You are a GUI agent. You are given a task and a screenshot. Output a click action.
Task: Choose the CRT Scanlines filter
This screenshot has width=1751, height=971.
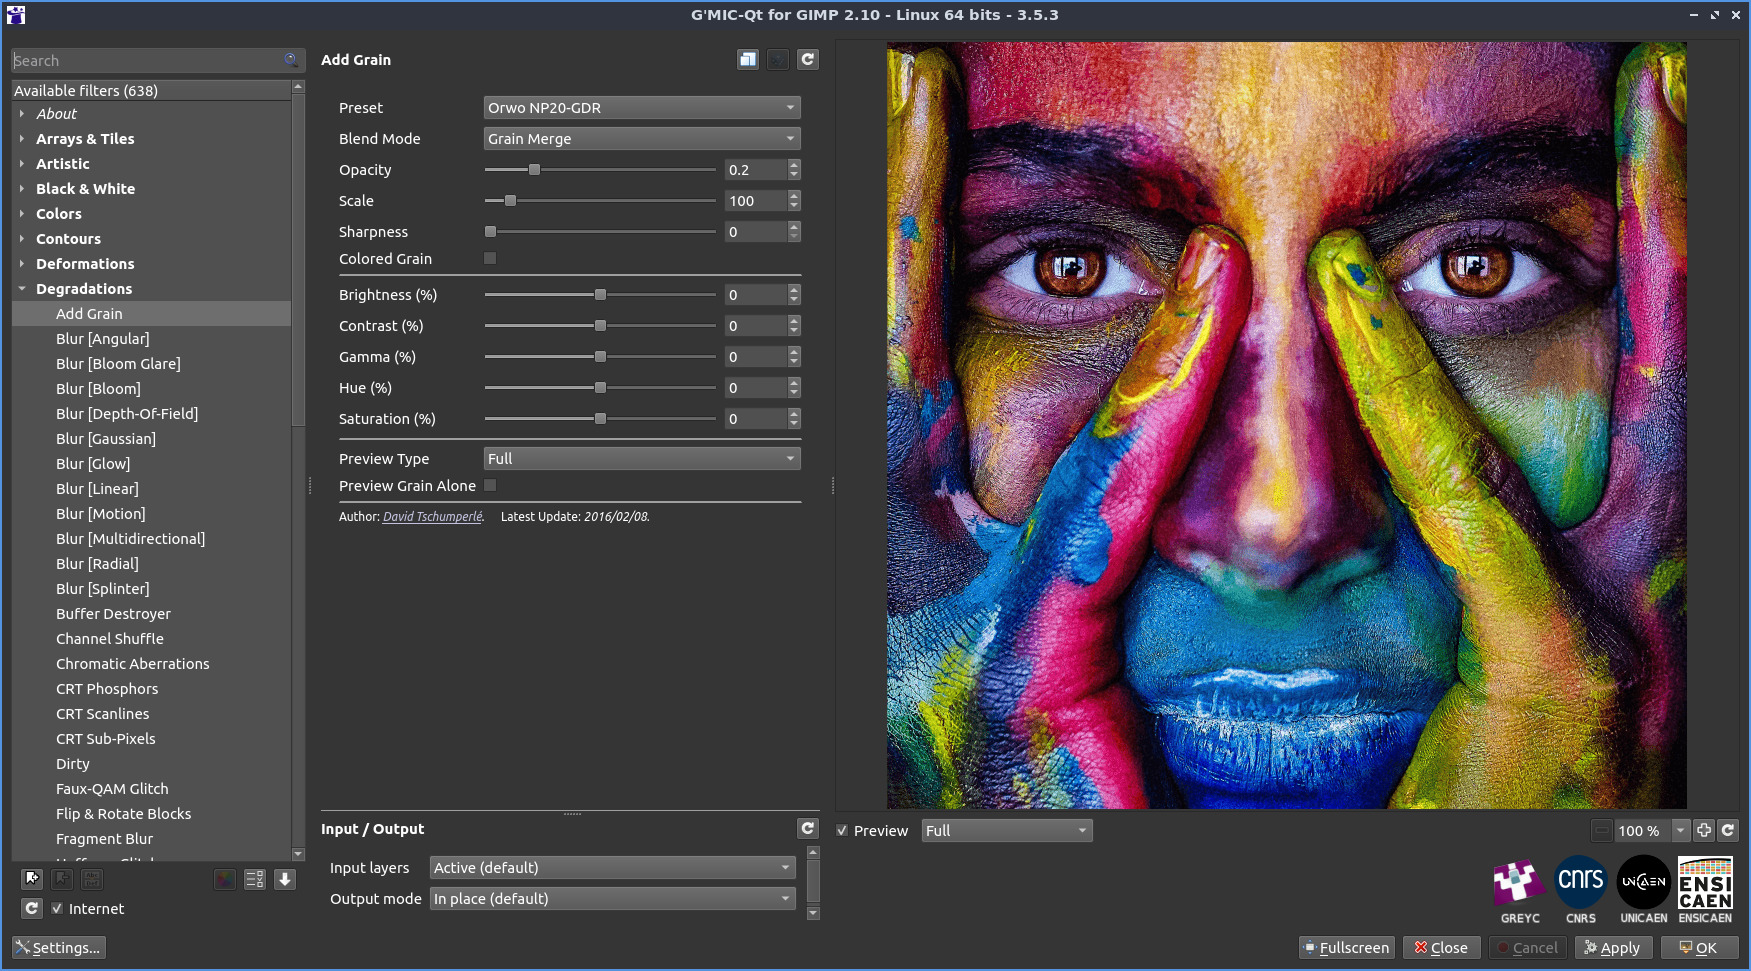click(x=103, y=714)
